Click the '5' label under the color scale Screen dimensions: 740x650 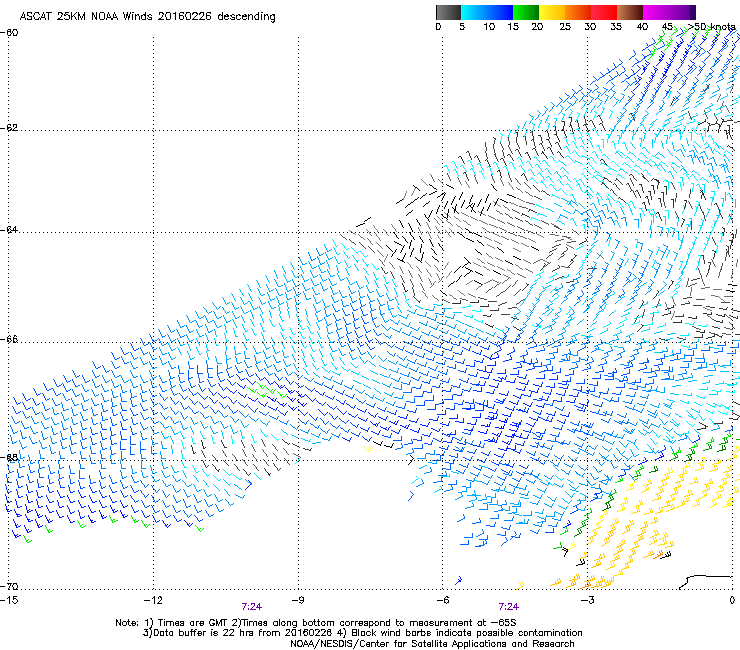pyautogui.click(x=462, y=27)
